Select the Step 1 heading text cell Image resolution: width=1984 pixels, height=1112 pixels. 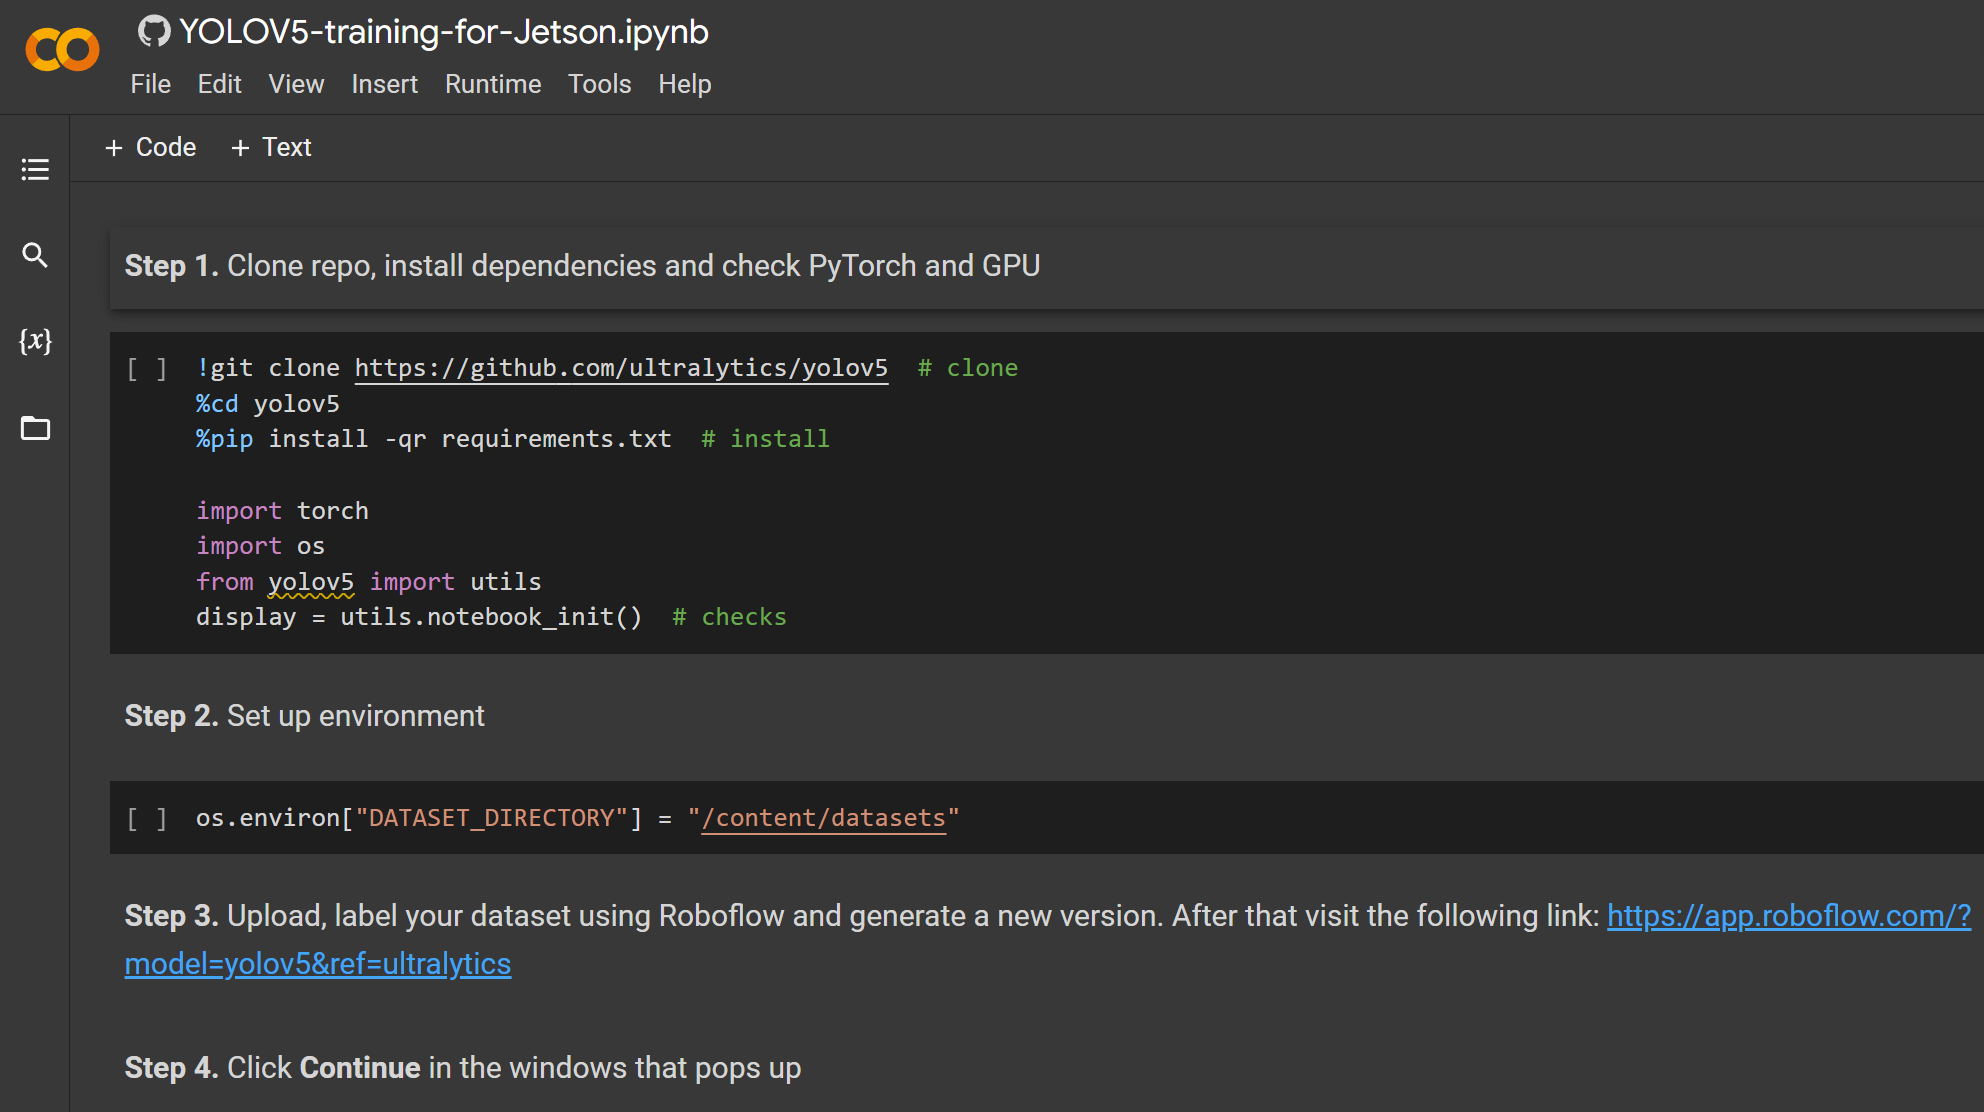pos(1047,267)
